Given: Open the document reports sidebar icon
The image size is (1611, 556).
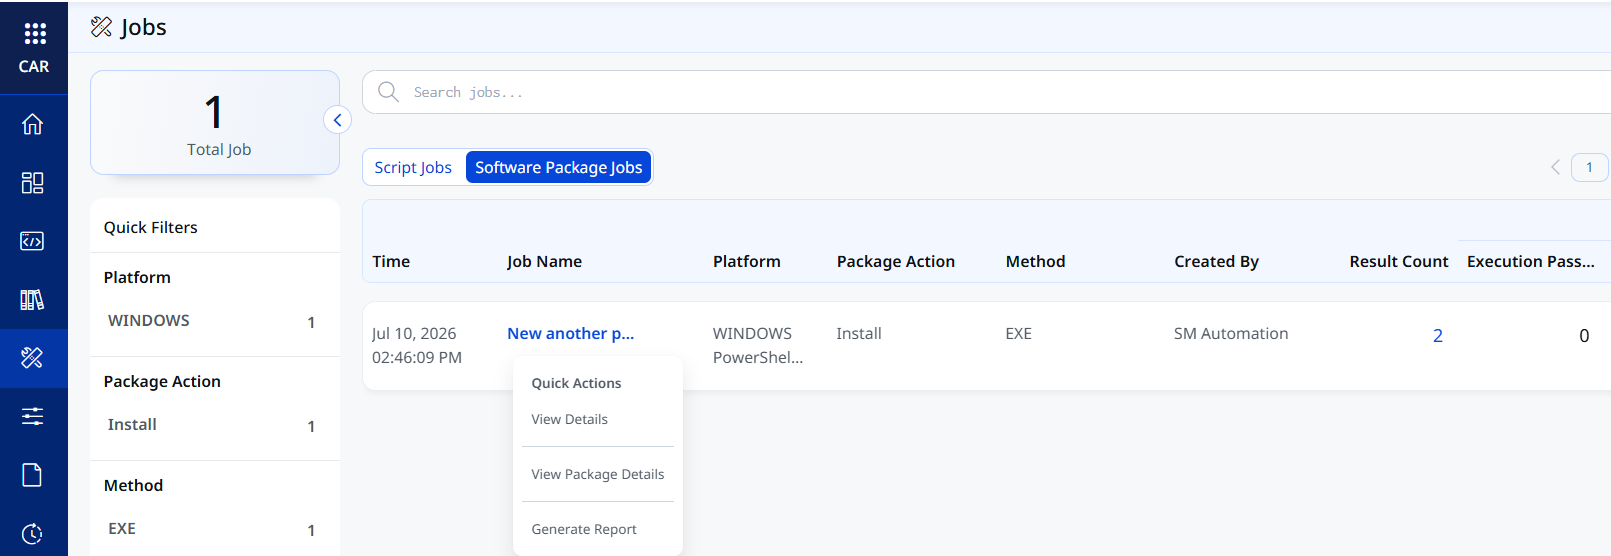Looking at the screenshot, I should point(33,475).
